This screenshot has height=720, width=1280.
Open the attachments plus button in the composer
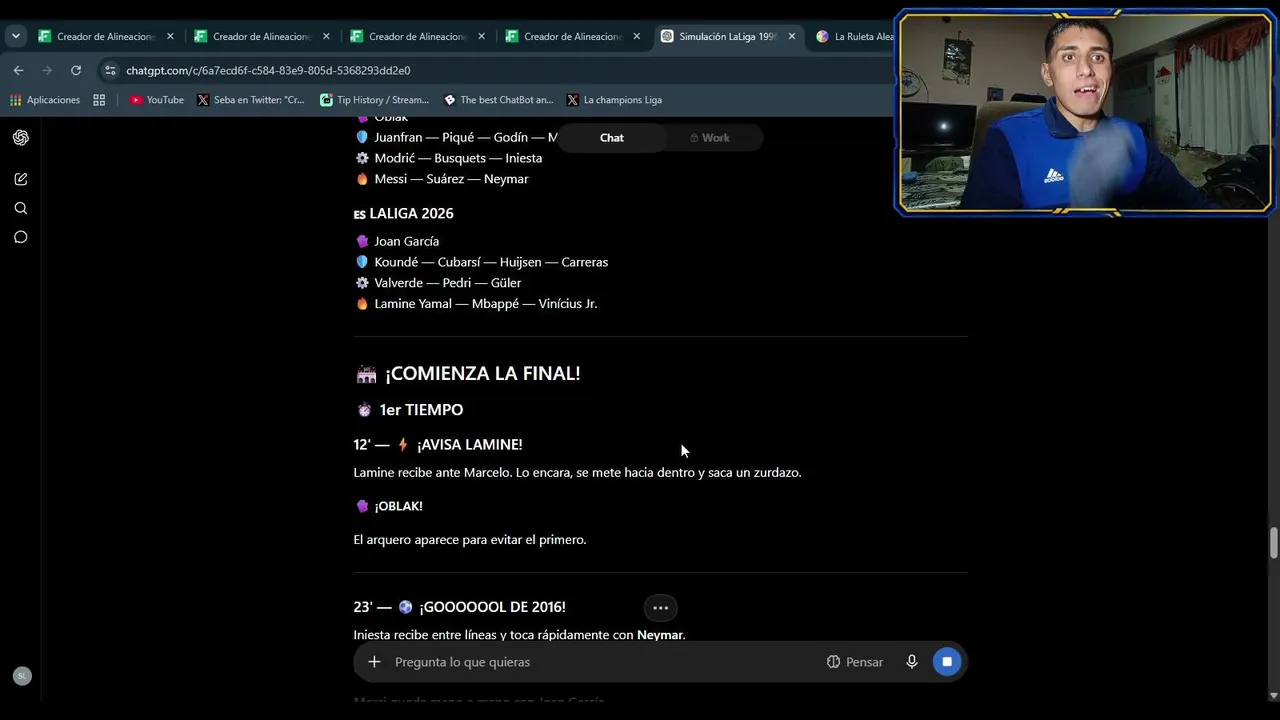coord(374,662)
